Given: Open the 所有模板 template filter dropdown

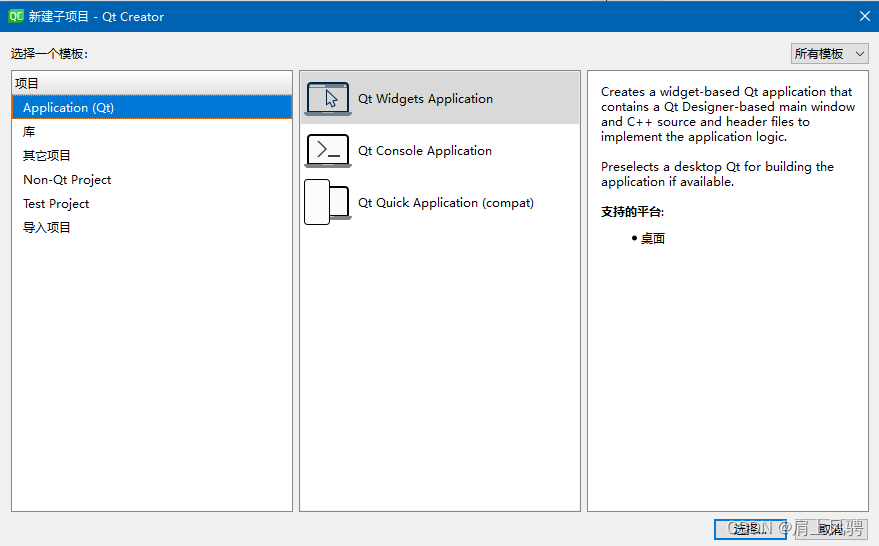Looking at the screenshot, I should 829,54.
